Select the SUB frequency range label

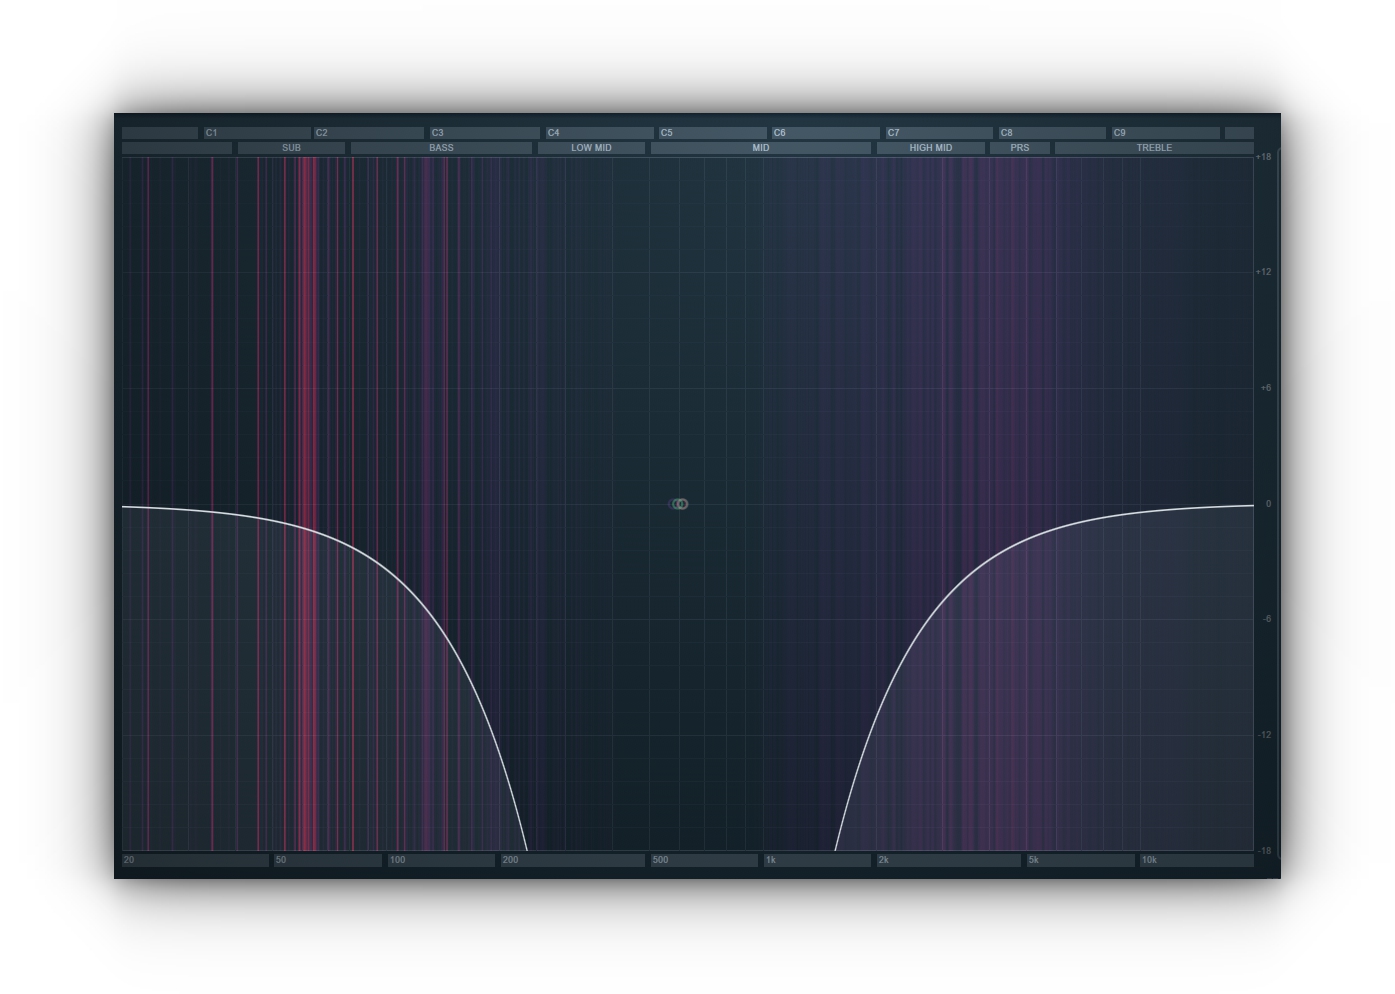(x=291, y=148)
